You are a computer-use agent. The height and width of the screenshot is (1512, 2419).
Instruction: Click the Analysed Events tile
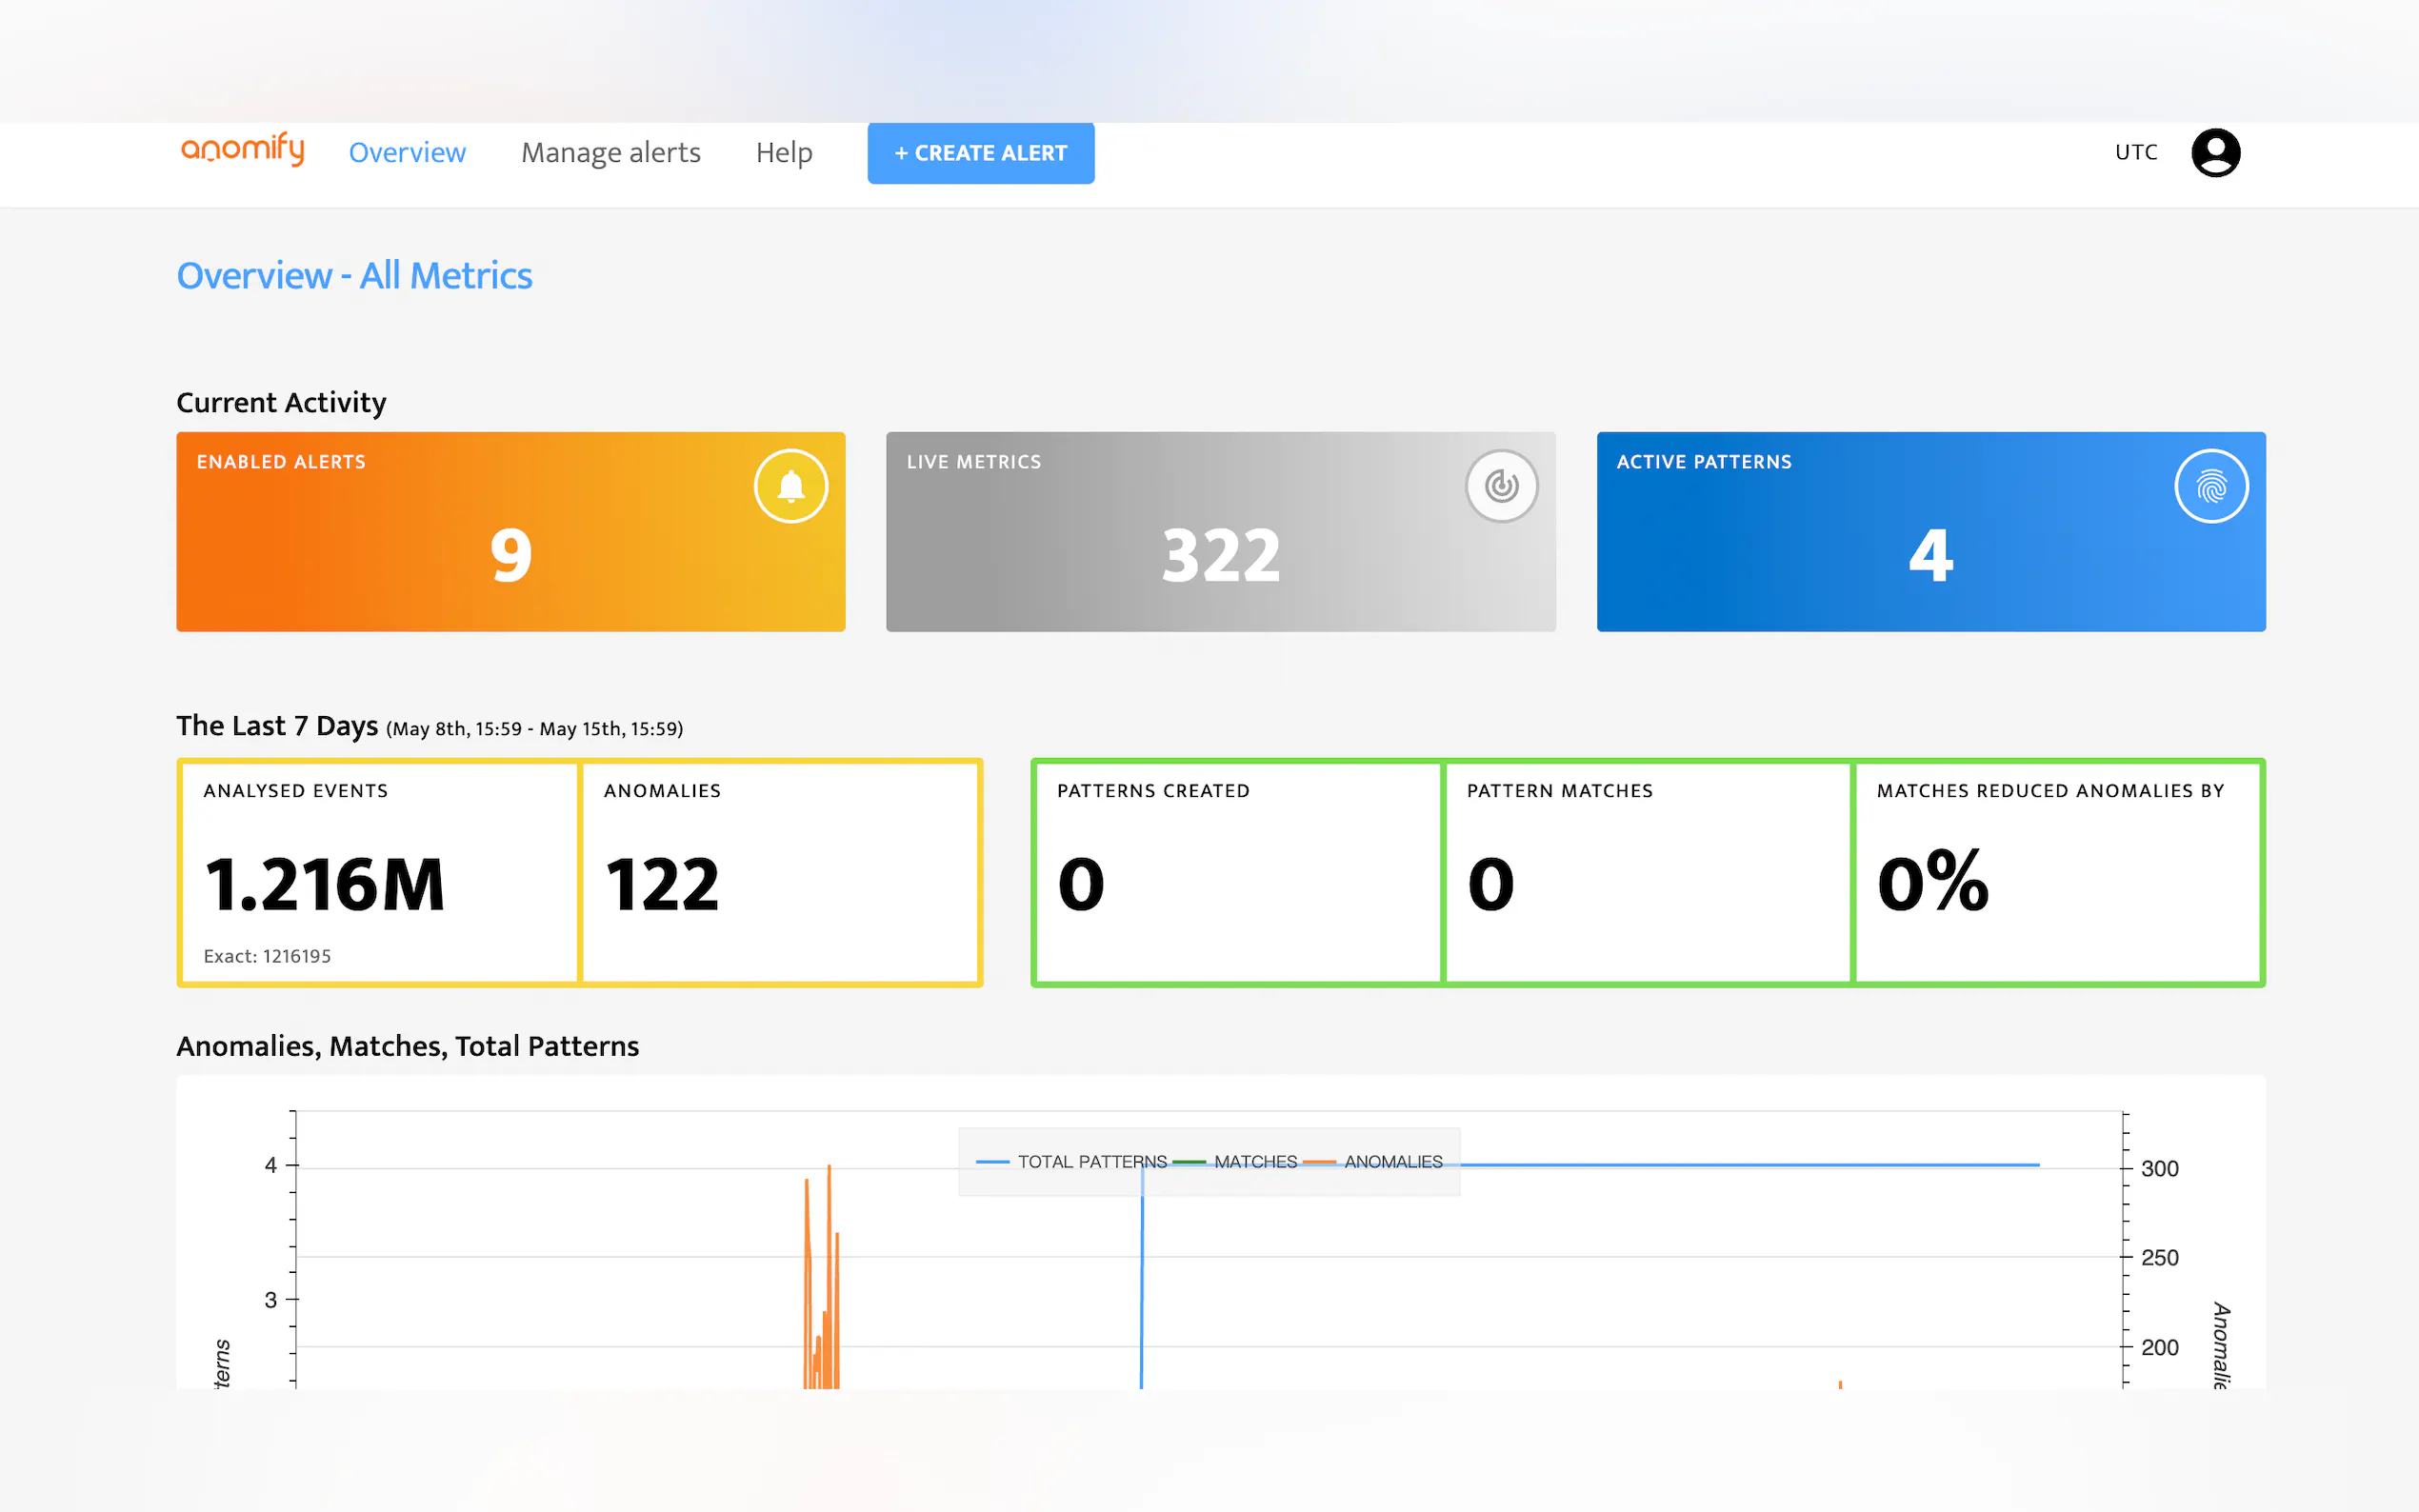[x=379, y=873]
